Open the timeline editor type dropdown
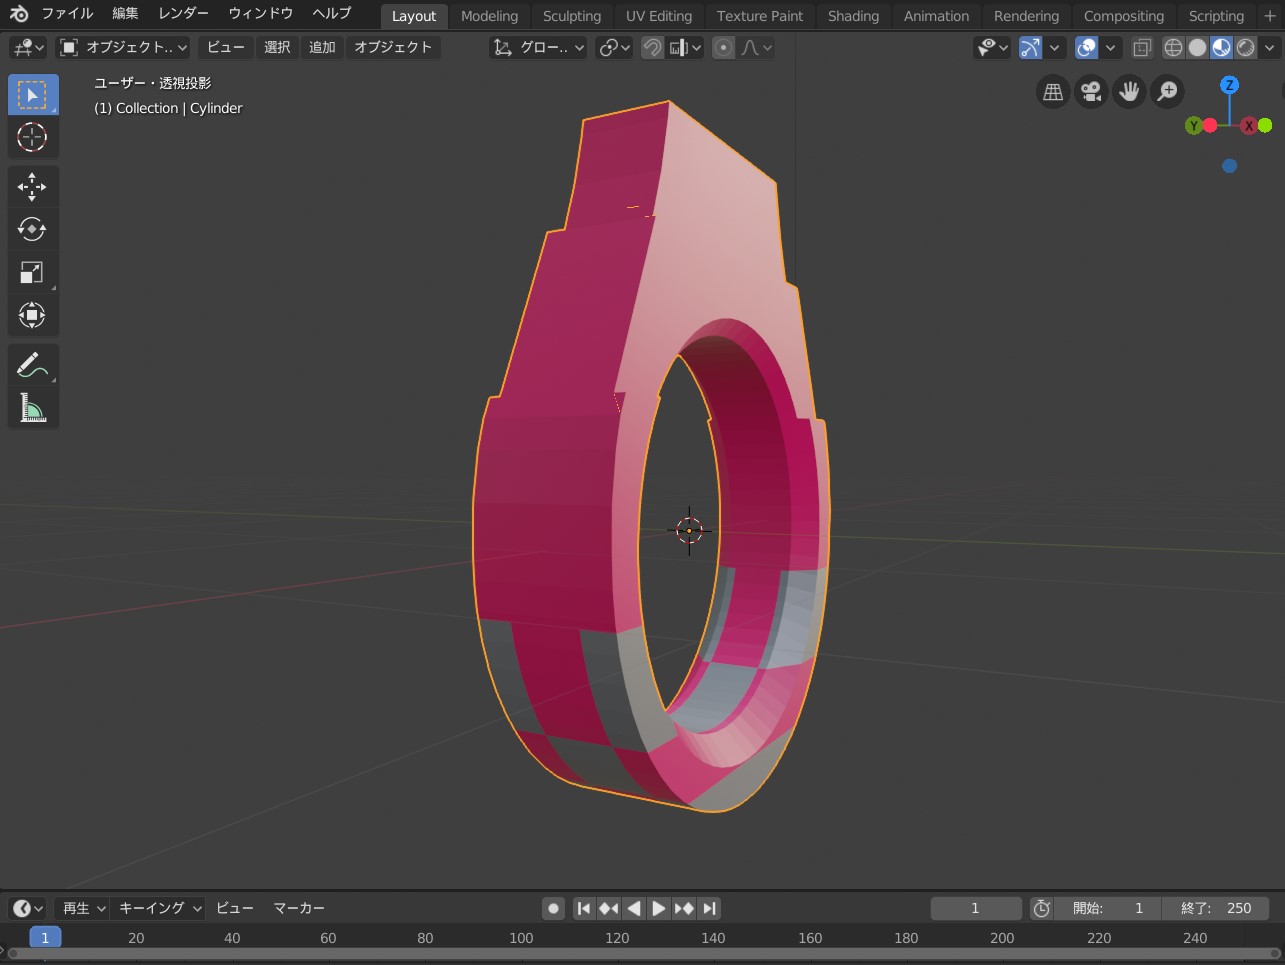The image size is (1285, 965). coord(28,908)
